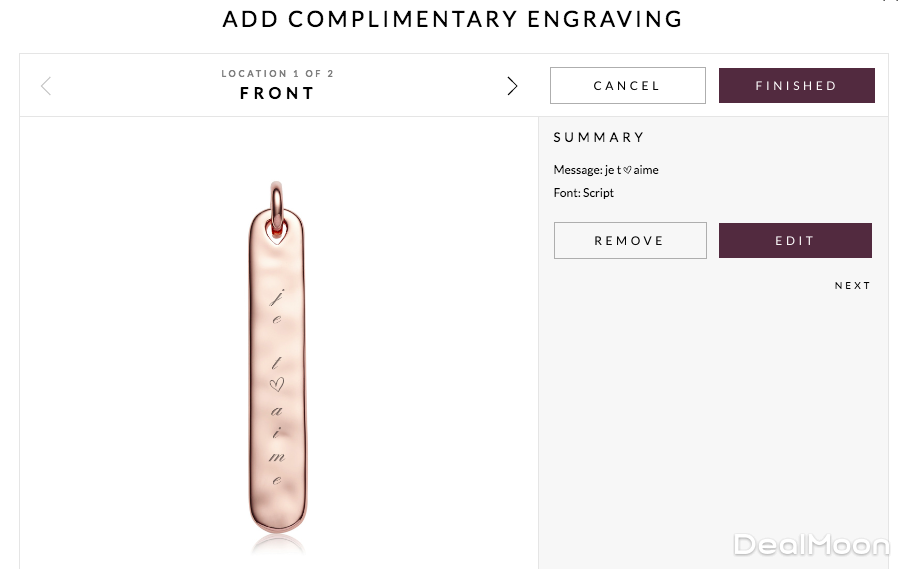Follow the Next link below Edit
This screenshot has height=569, width=904.
[x=853, y=286]
